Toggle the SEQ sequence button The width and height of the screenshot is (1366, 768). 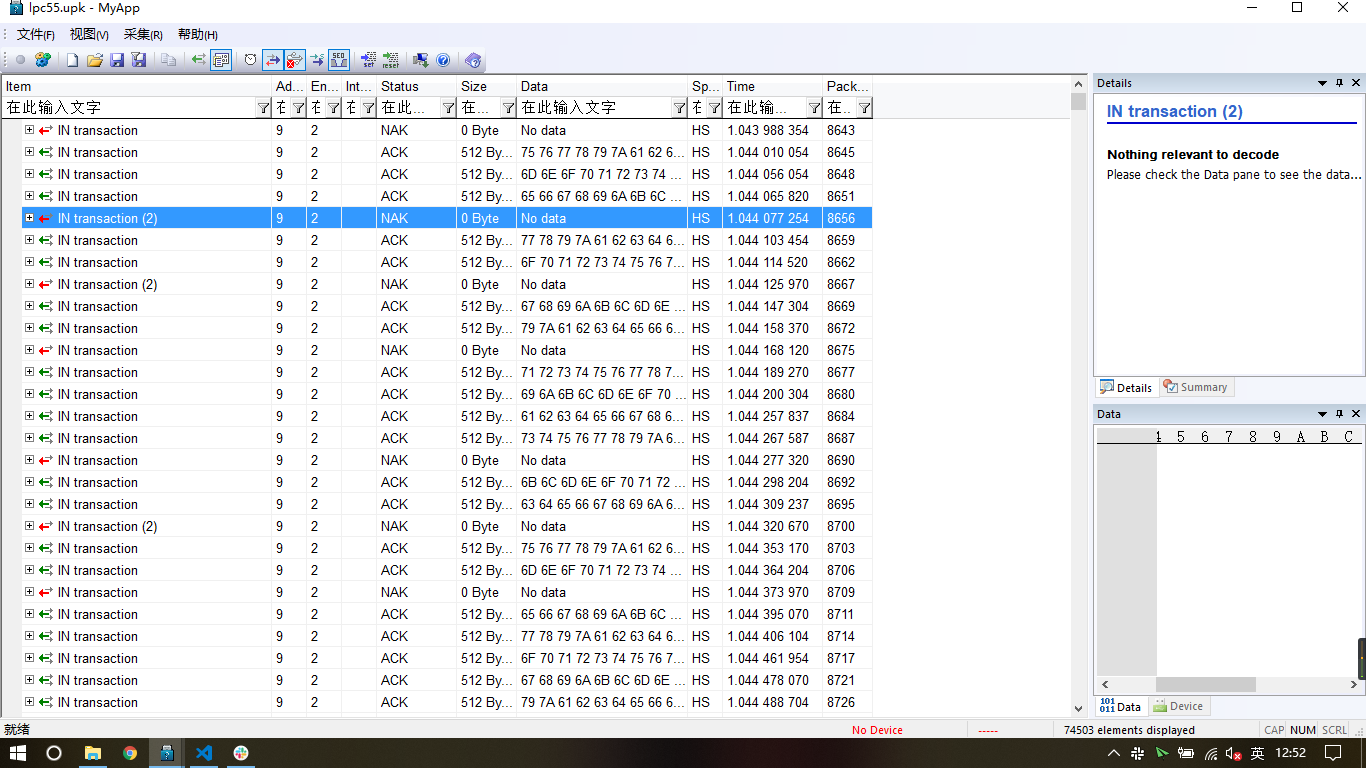[339, 60]
